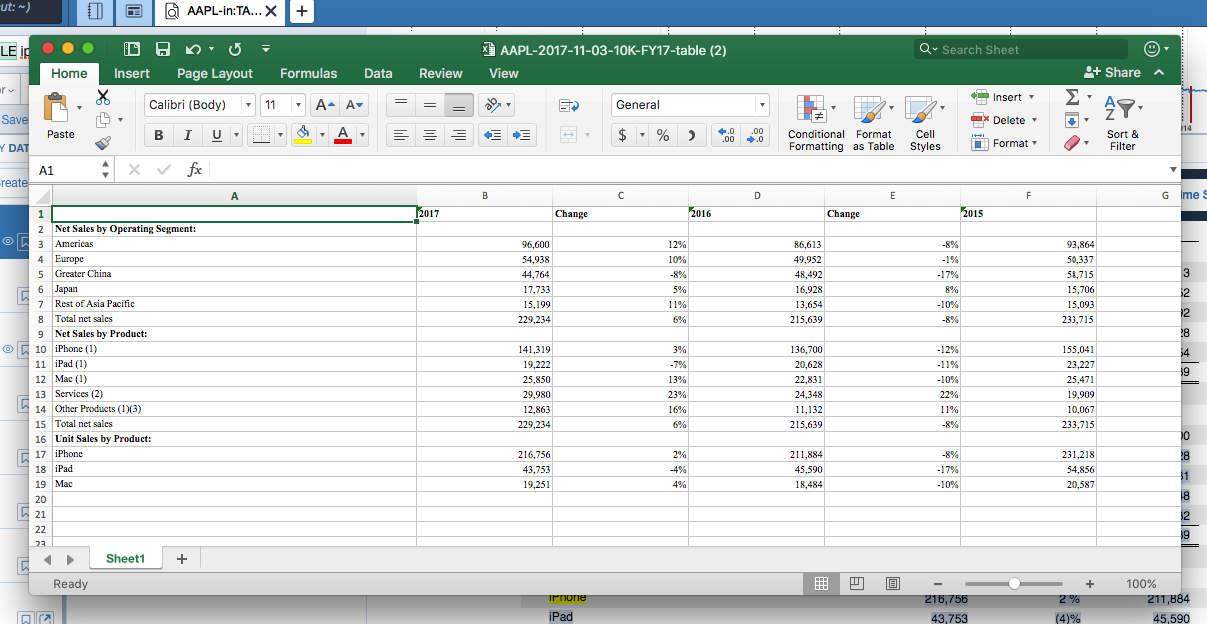The width and height of the screenshot is (1207, 624).
Task: Click the AutoSum sigma icon
Action: point(1072,96)
